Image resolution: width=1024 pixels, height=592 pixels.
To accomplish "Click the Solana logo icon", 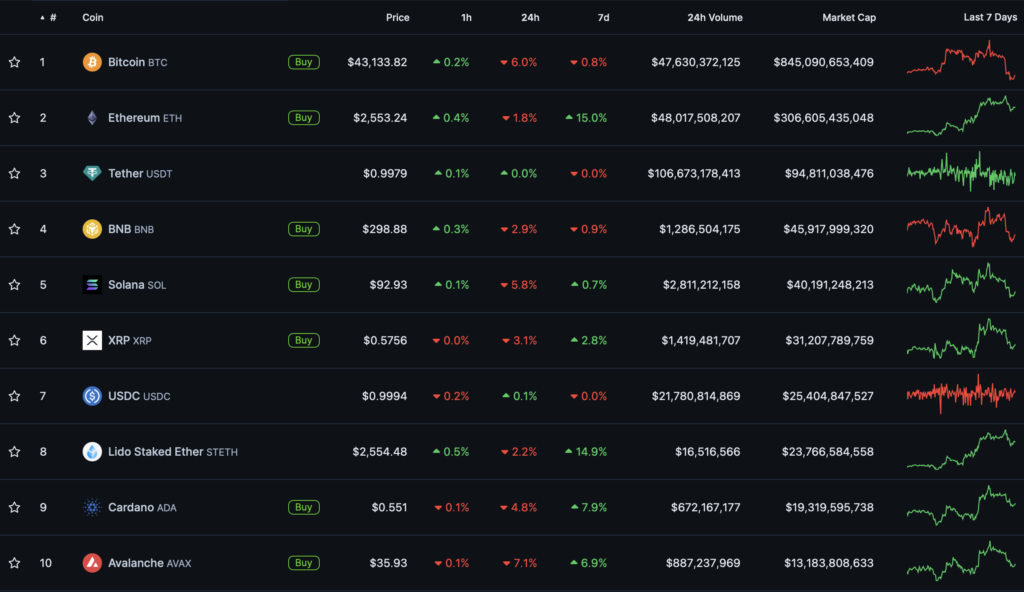I will [x=92, y=285].
